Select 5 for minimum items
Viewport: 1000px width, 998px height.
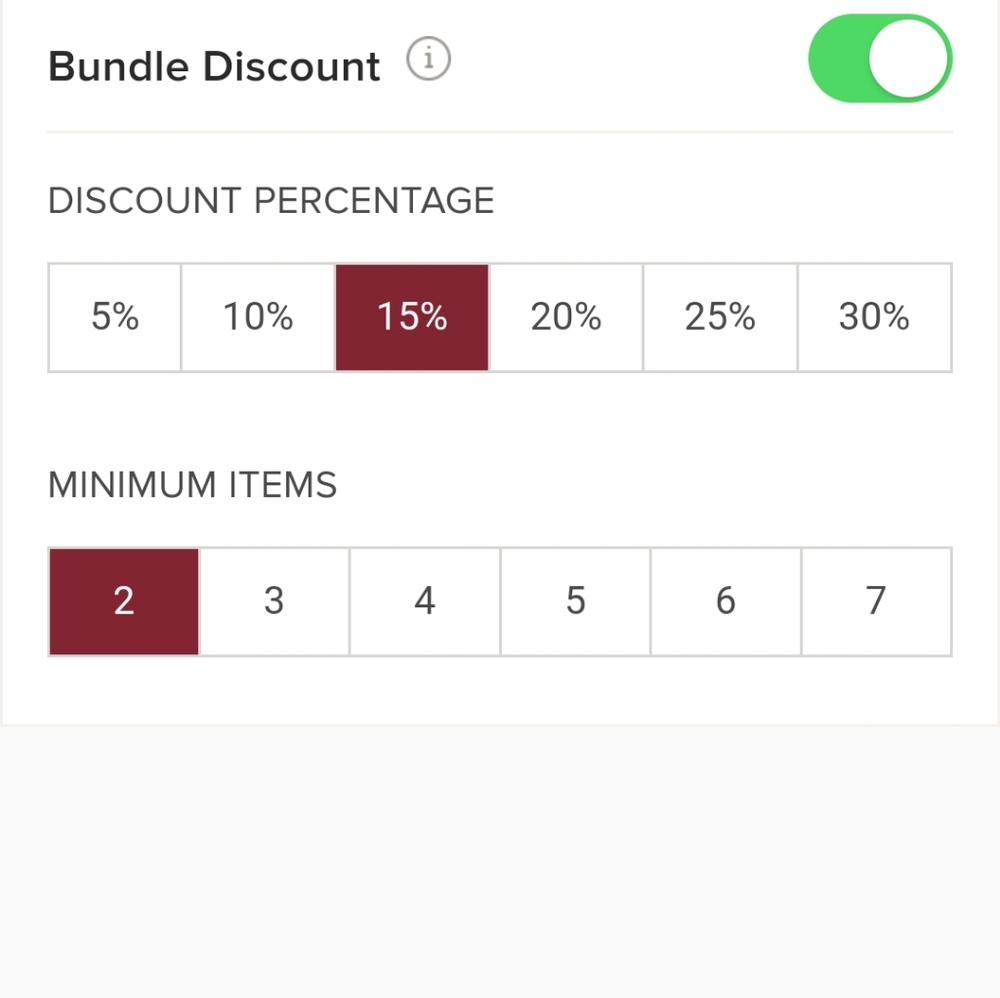575,601
